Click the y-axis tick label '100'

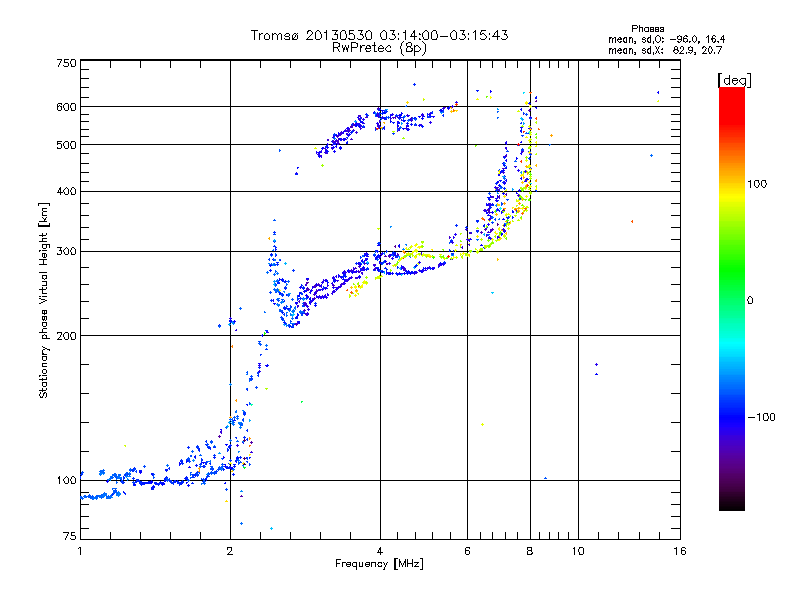coord(66,480)
